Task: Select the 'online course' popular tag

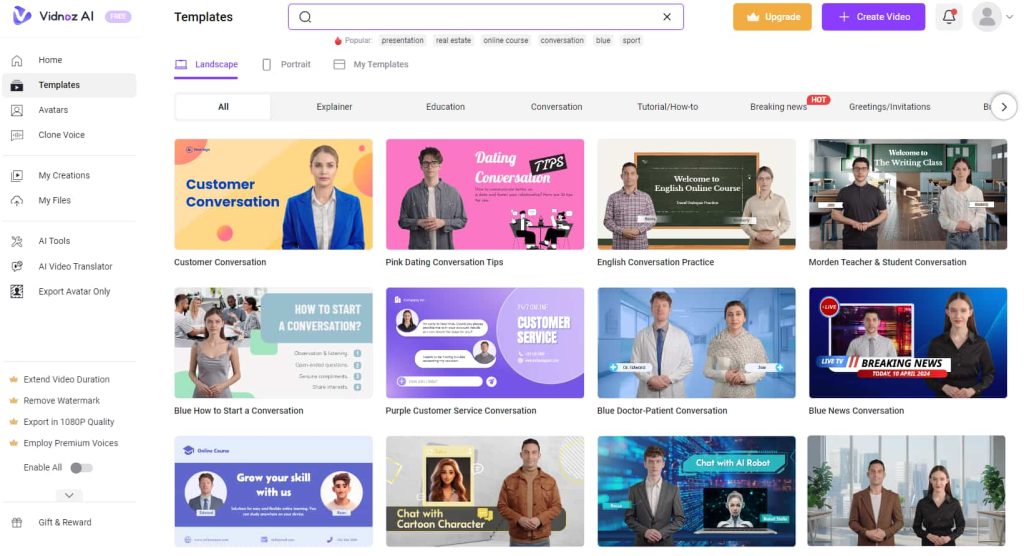Action: tap(505, 41)
